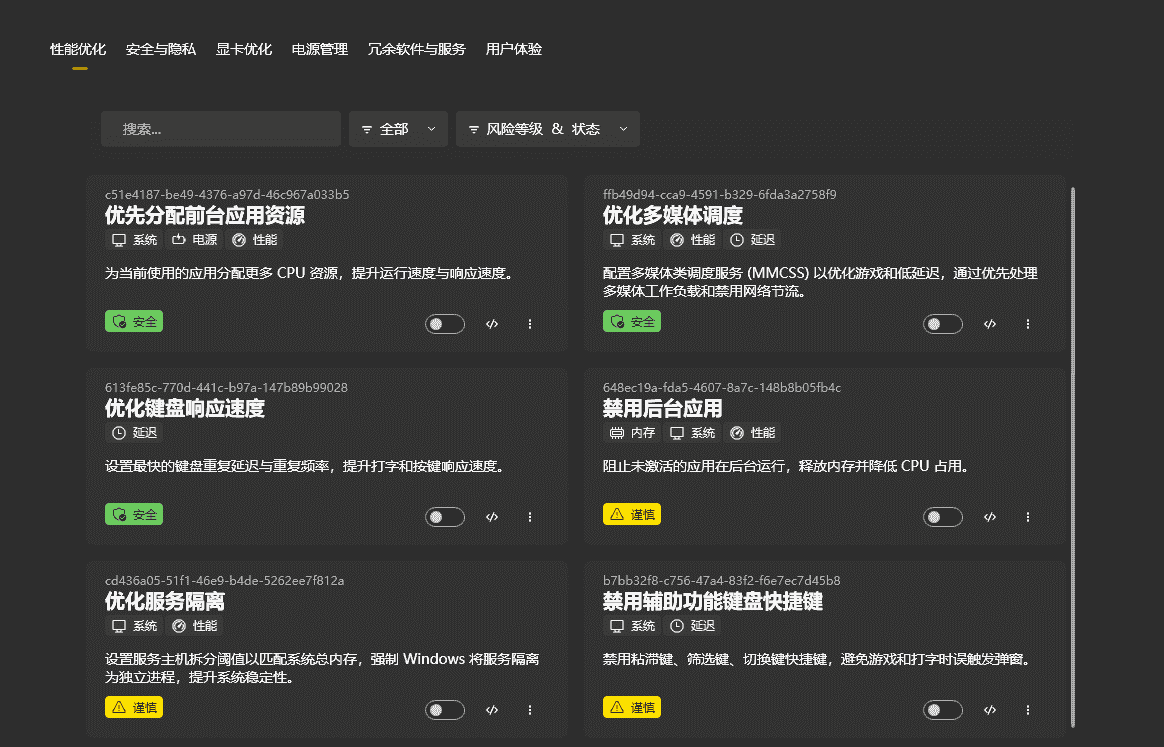Click 系统 tag on 优化服务隔离 card

point(134,626)
